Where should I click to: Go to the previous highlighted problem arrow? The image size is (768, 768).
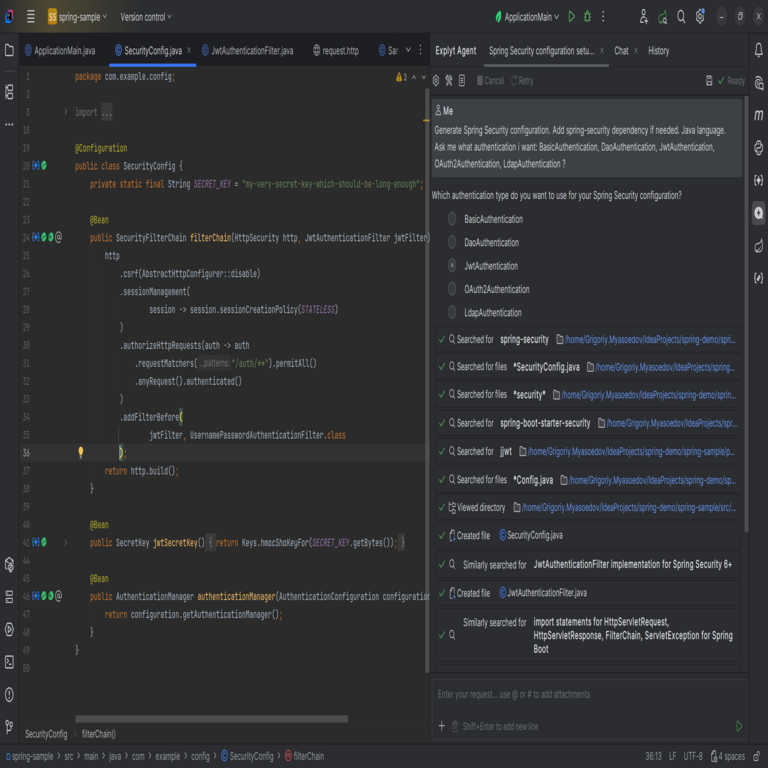(x=414, y=77)
